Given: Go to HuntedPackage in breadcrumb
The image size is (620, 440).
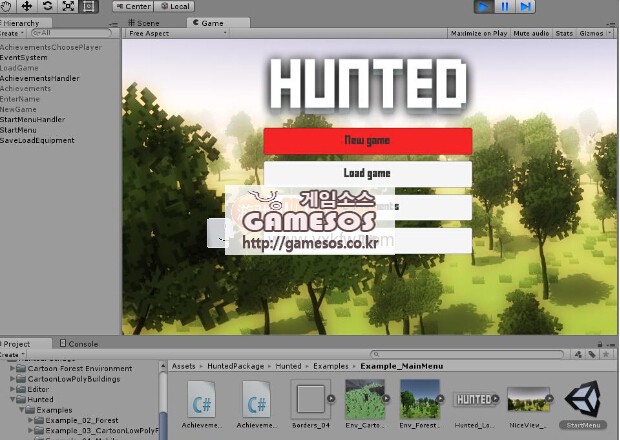Looking at the screenshot, I should point(235,366).
